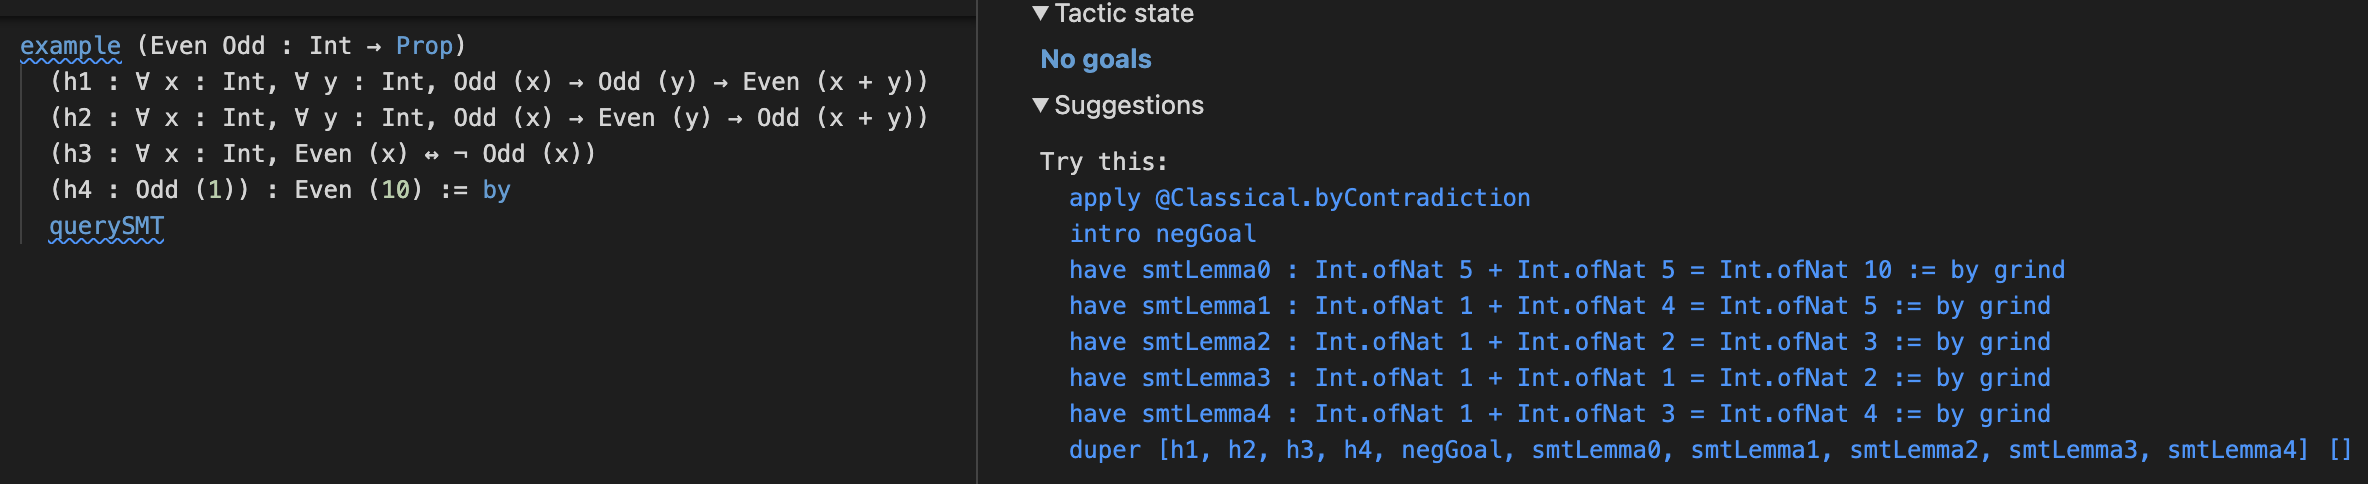Click the number 10 in the goal

pyautogui.click(x=395, y=190)
